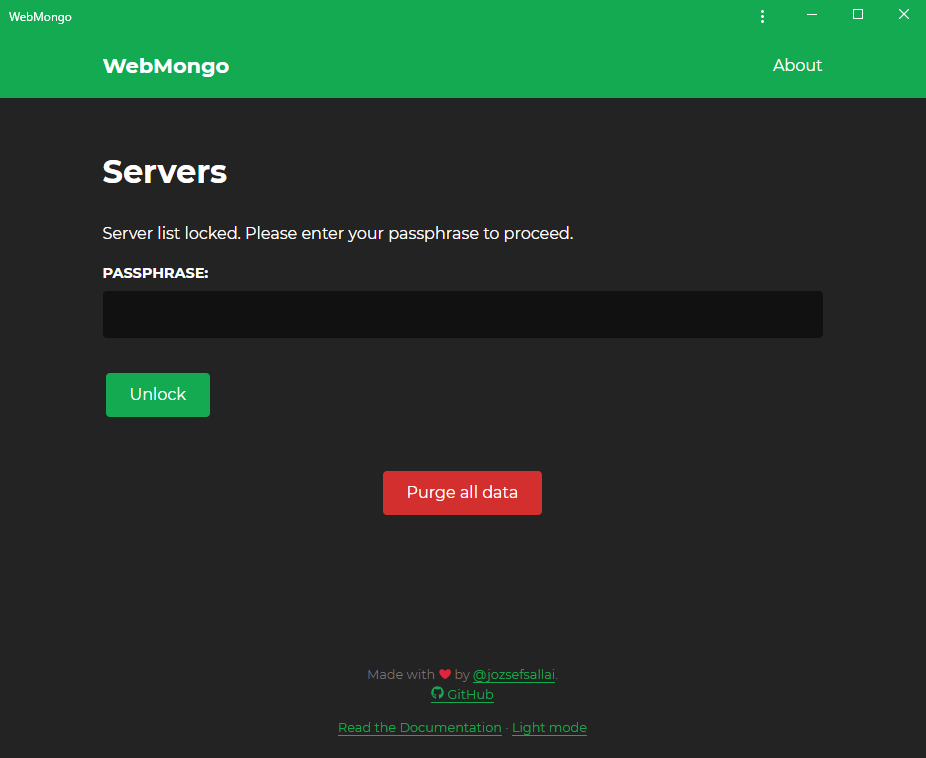
Task: Open the About page
Action: point(796,65)
